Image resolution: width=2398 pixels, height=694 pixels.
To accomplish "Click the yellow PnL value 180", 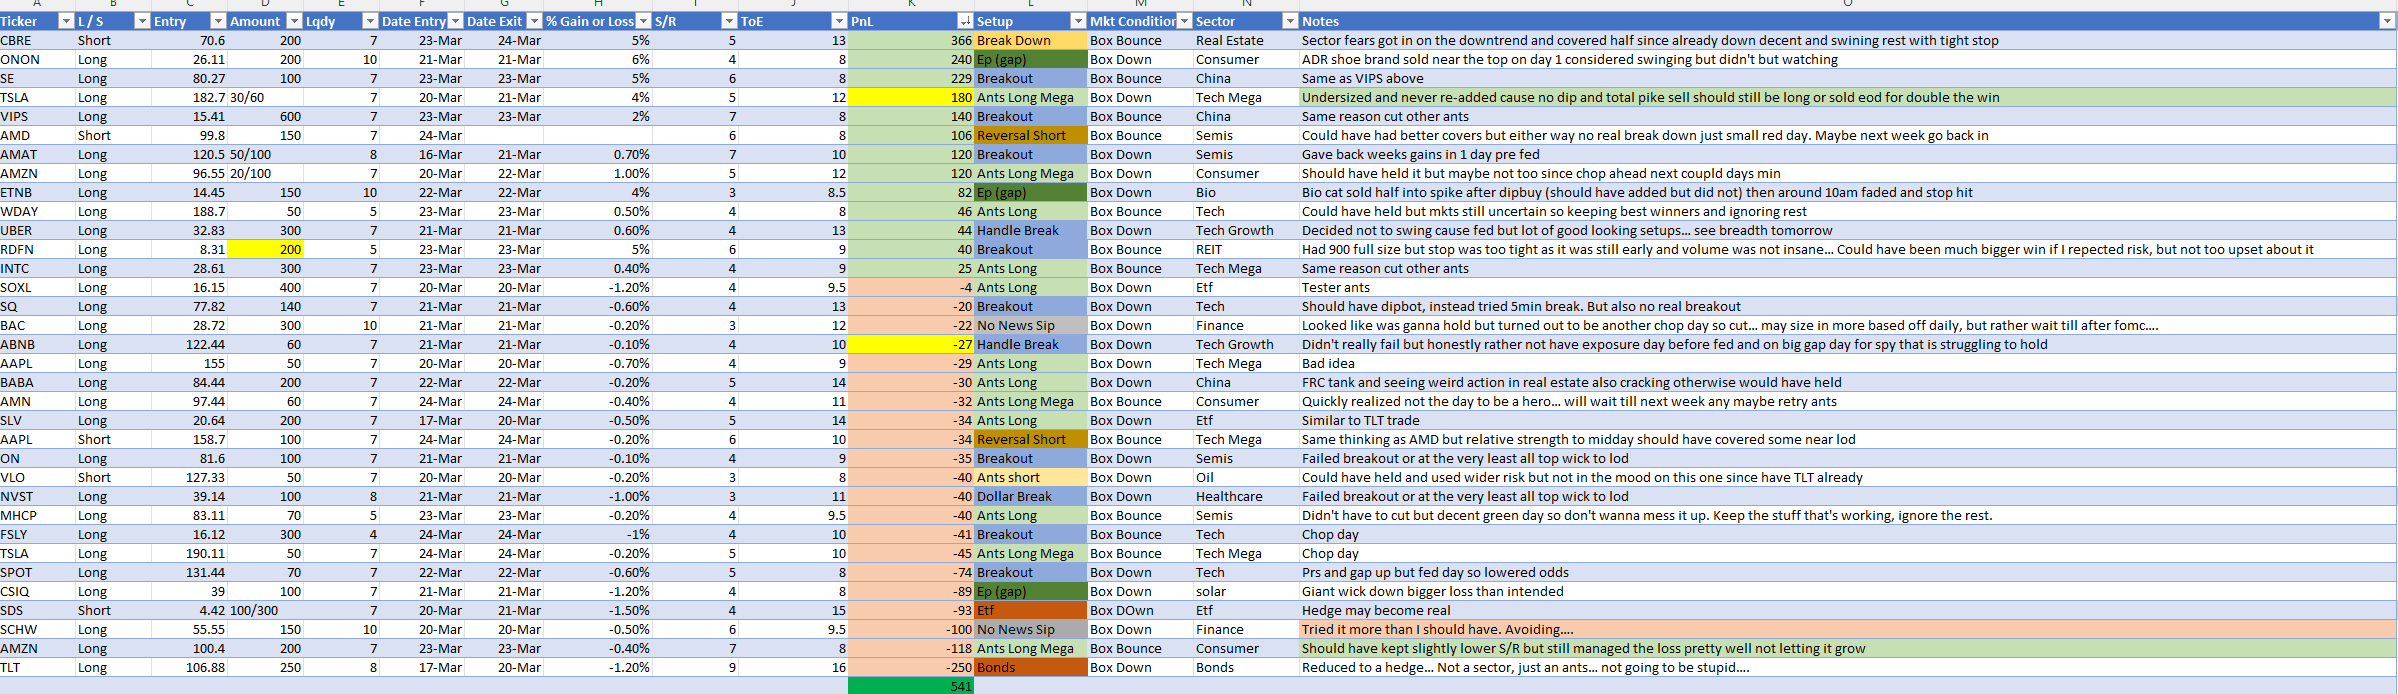I will [x=911, y=97].
